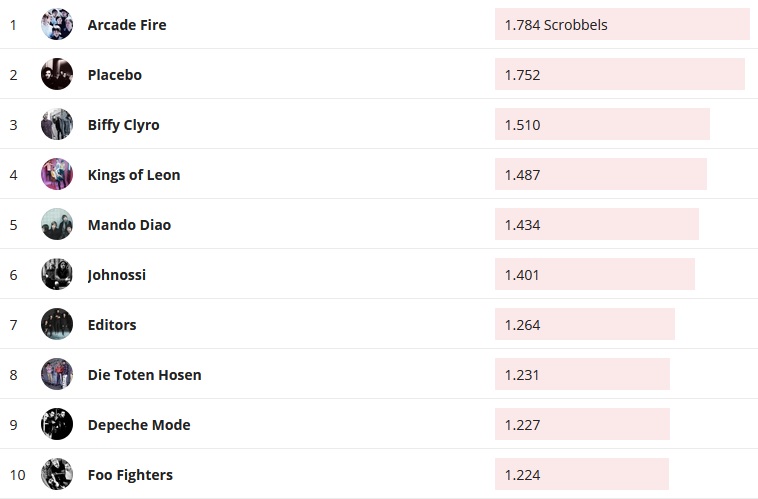Open the Kings of Leon avatar thumbnail
The width and height of the screenshot is (758, 499).
point(57,174)
